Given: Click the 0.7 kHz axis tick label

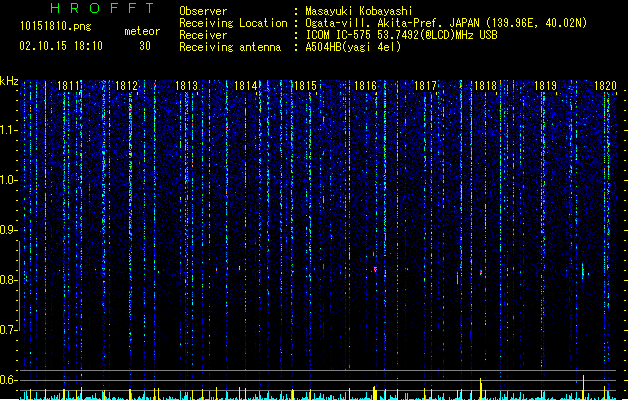Looking at the screenshot, I should click(8, 330).
